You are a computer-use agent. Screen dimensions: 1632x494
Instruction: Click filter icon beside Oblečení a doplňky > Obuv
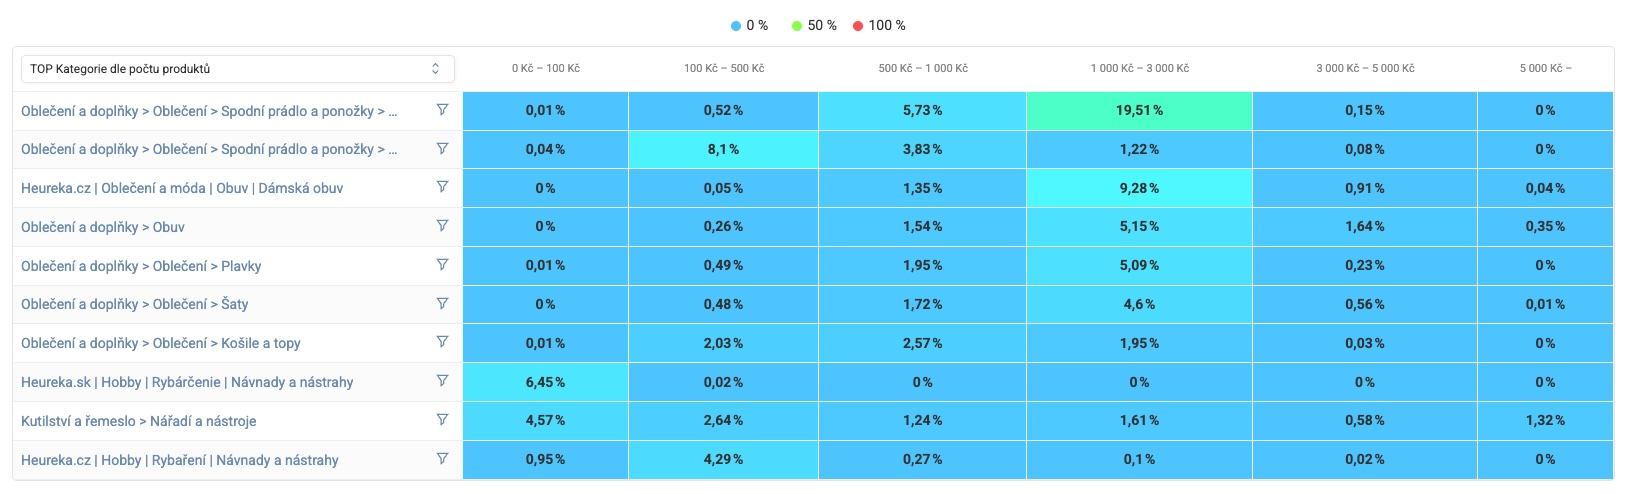coord(442,226)
